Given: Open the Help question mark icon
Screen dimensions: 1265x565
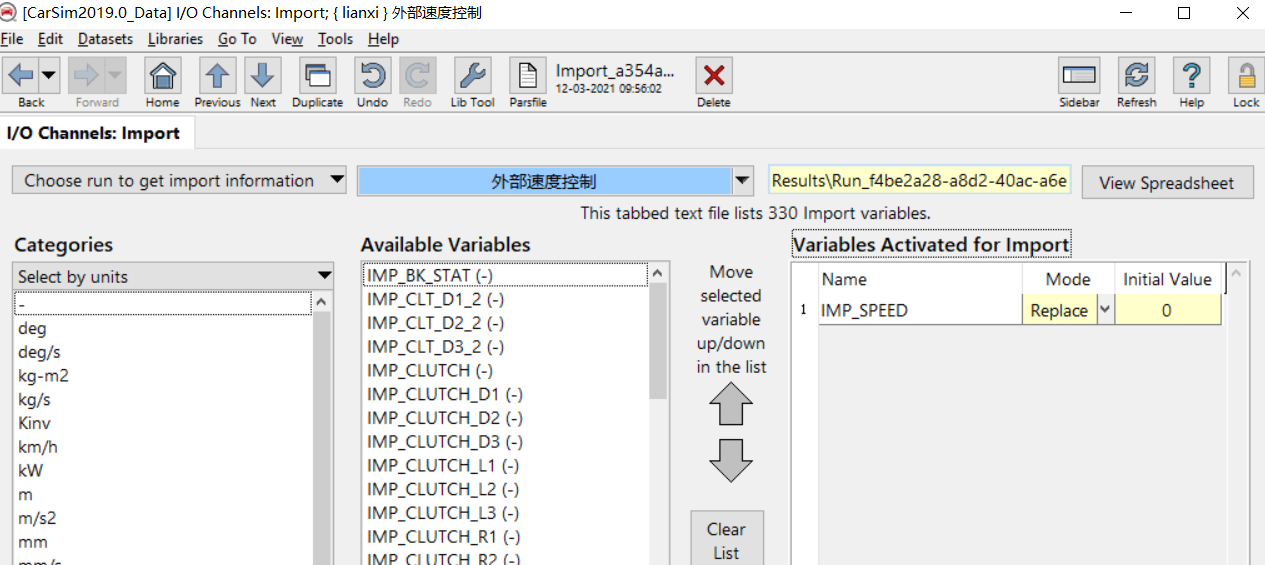Looking at the screenshot, I should point(1191,75).
